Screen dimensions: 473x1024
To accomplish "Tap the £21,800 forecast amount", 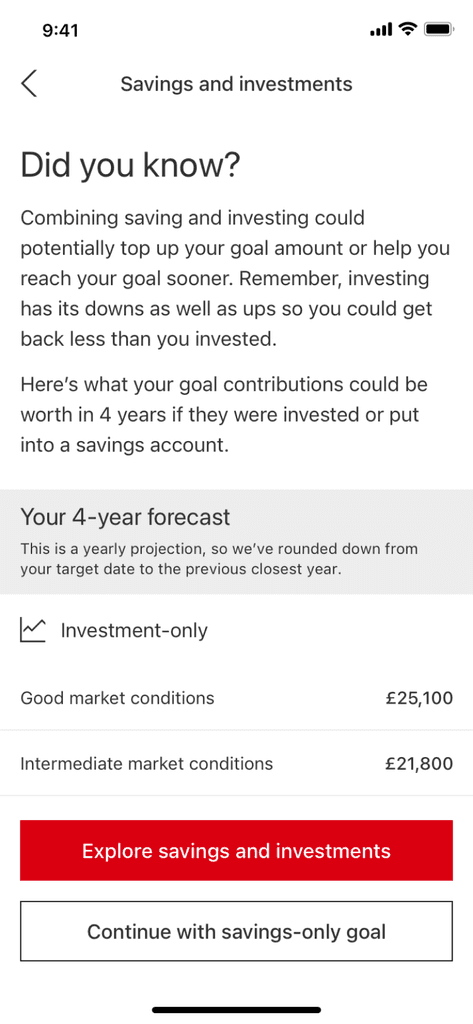I will (419, 763).
